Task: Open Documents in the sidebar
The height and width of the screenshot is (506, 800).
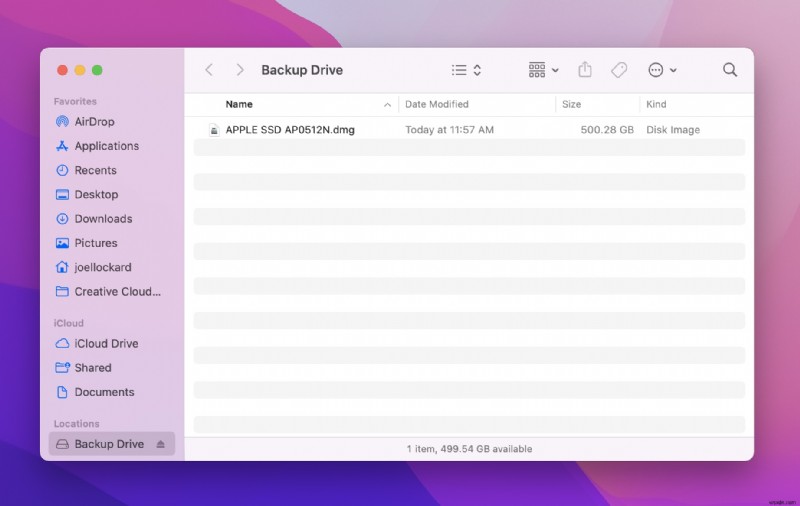Action: [x=95, y=392]
